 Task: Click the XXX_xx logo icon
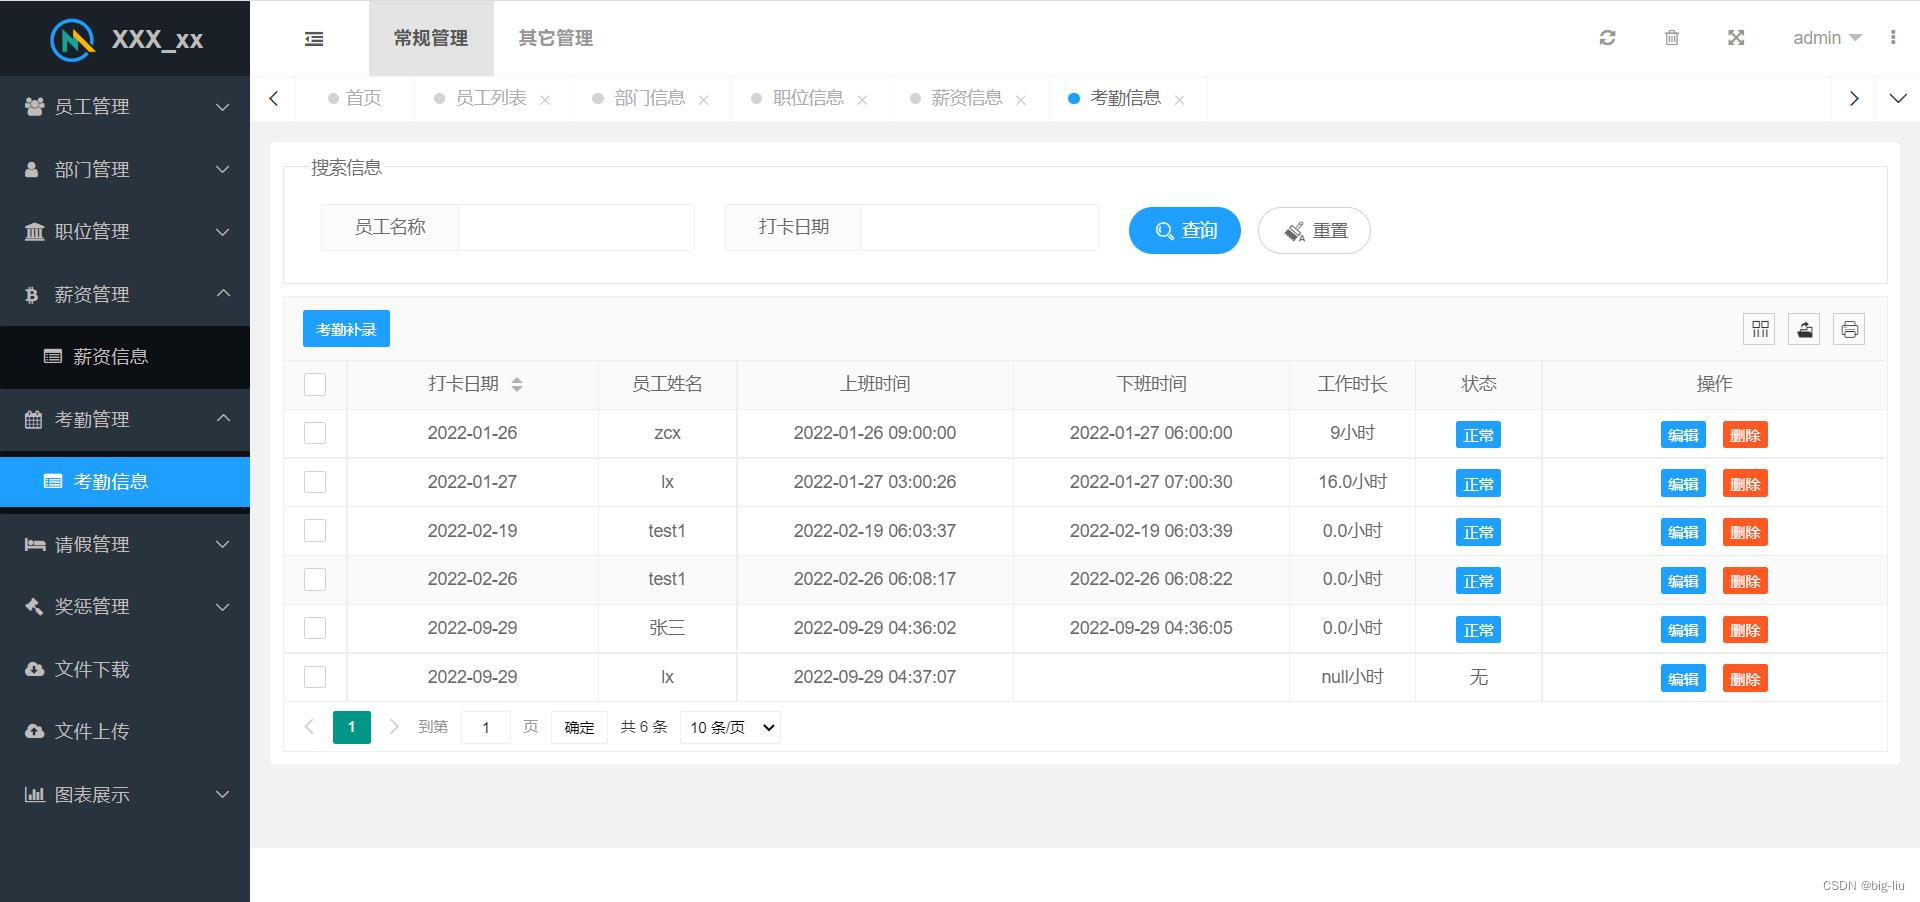[73, 39]
